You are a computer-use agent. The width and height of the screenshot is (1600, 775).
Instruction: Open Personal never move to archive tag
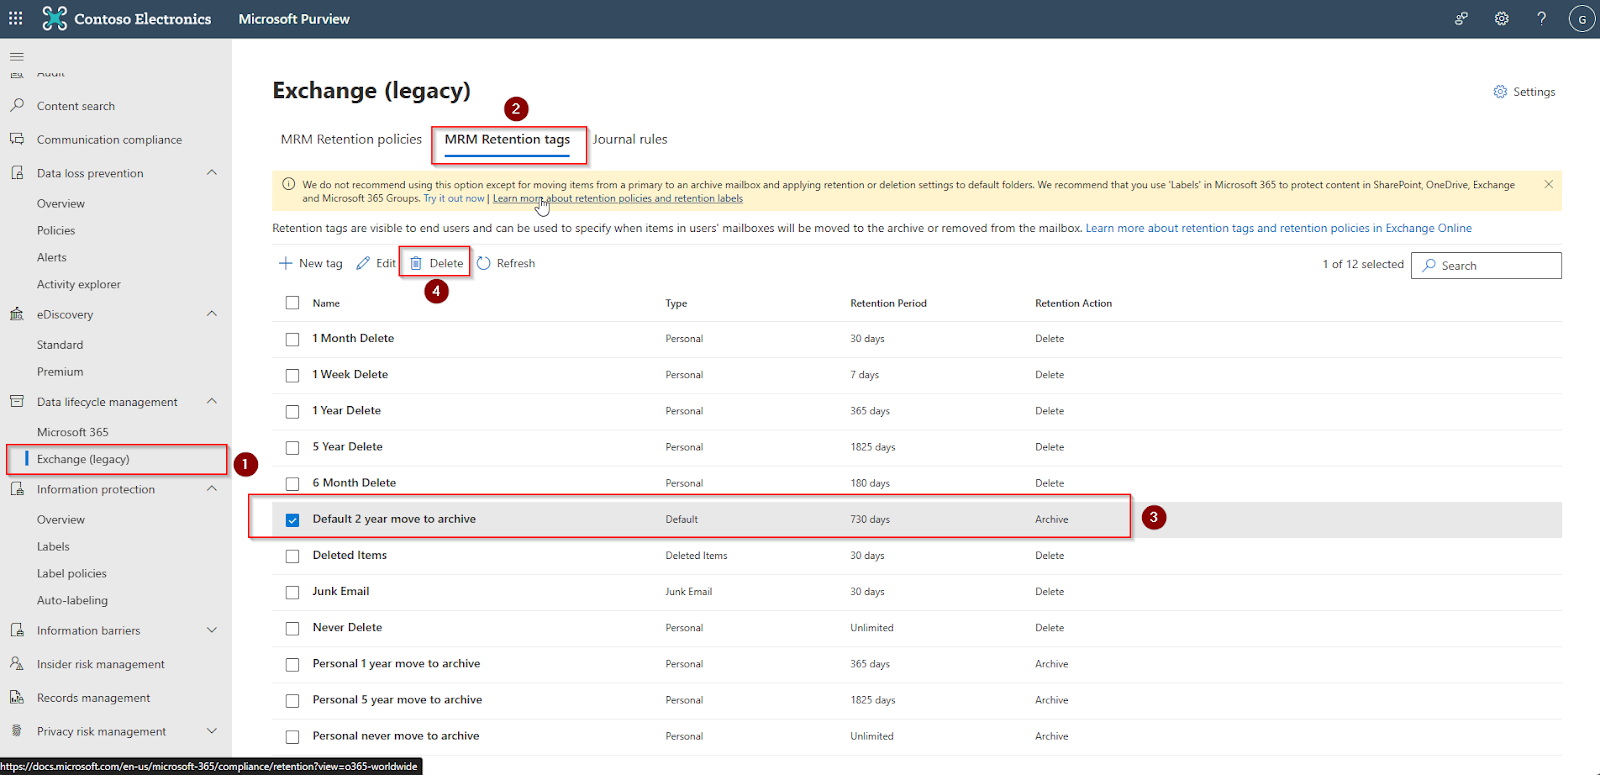pos(396,735)
